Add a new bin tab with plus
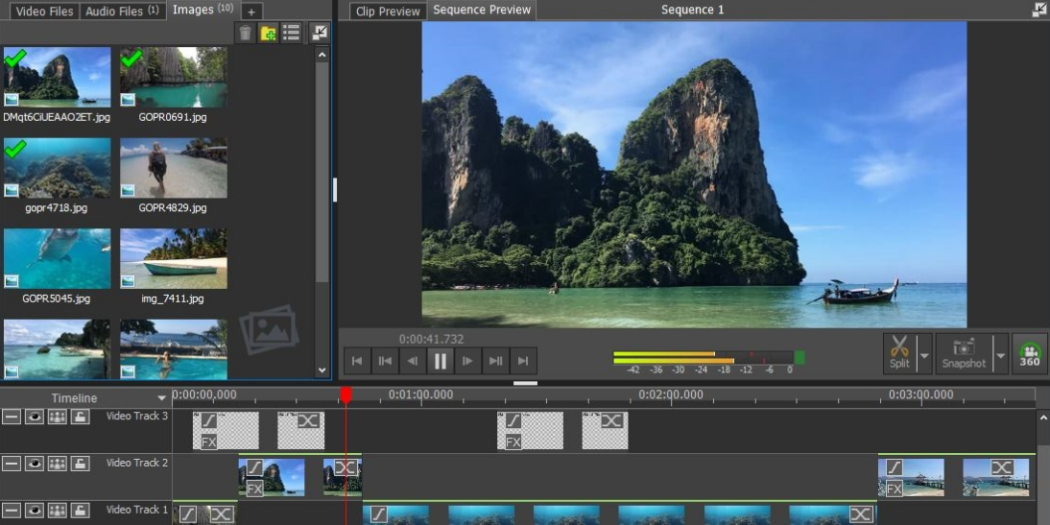The width and height of the screenshot is (1050, 525). tap(251, 11)
